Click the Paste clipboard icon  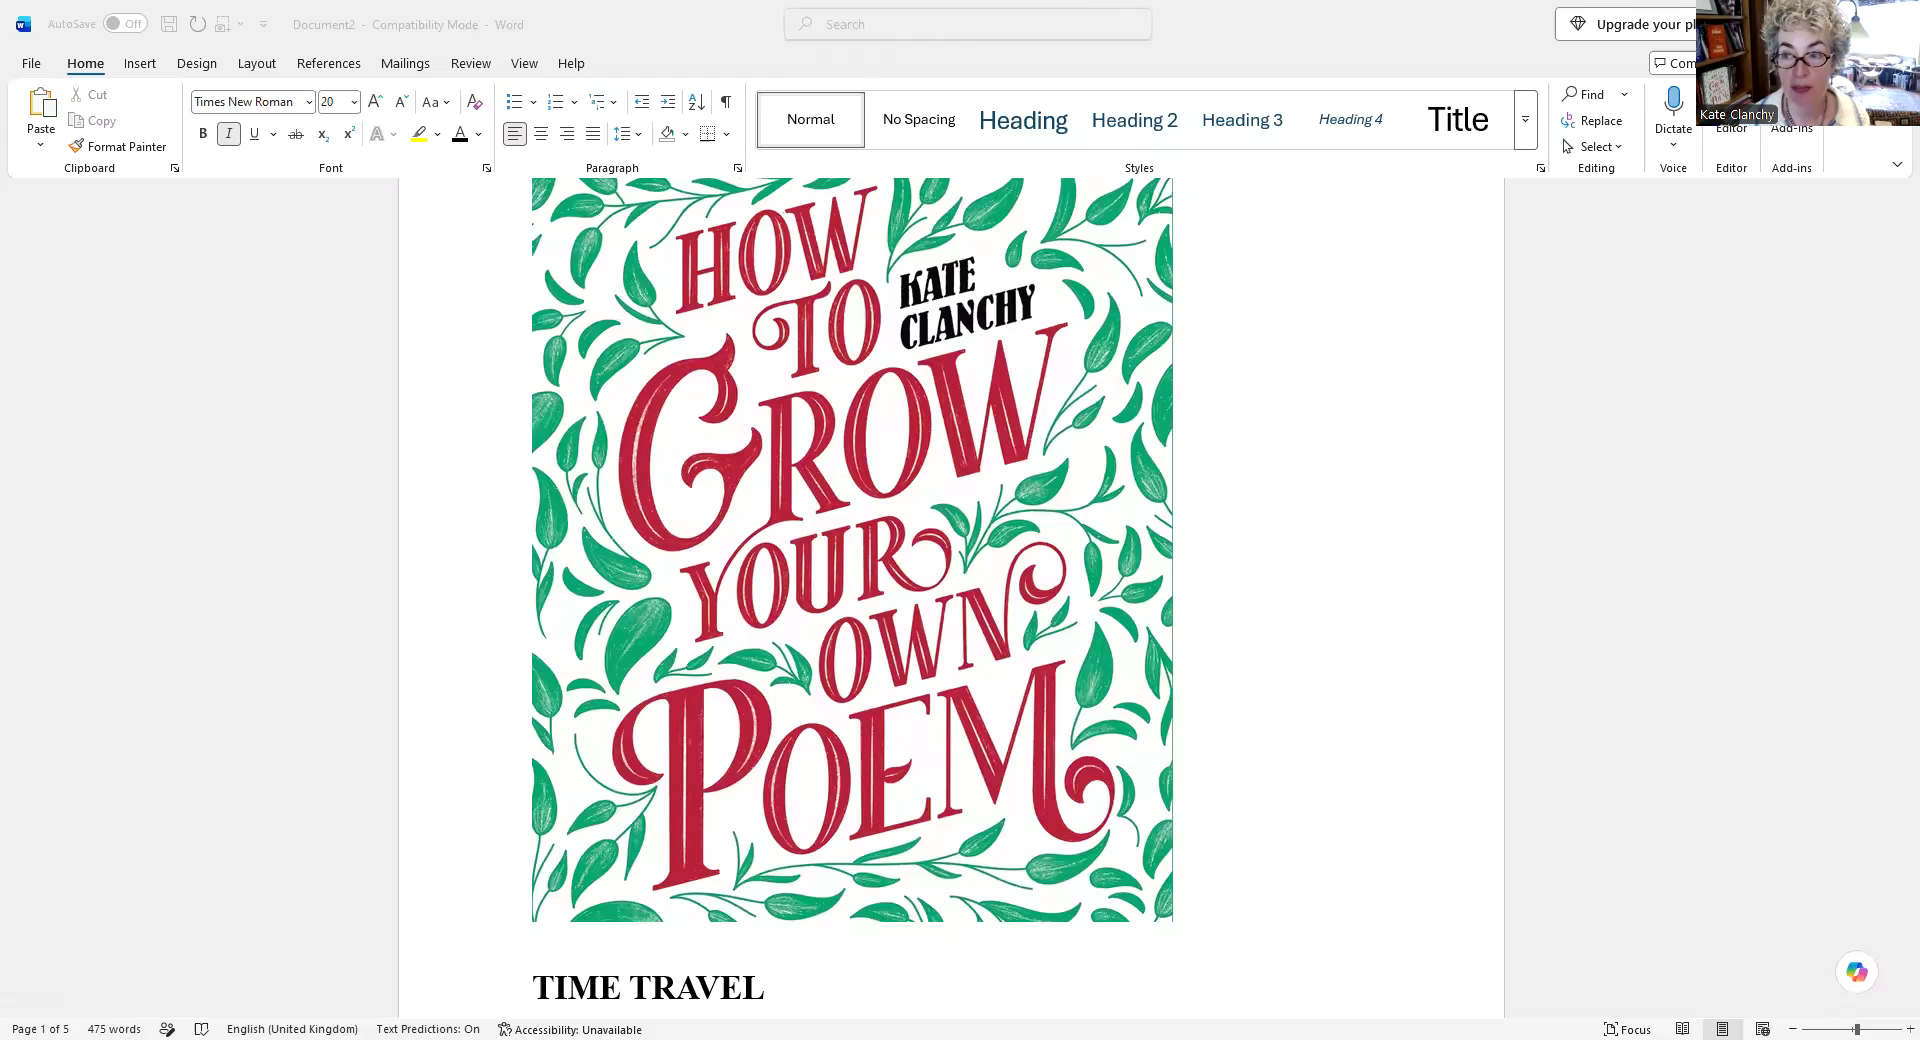(41, 103)
